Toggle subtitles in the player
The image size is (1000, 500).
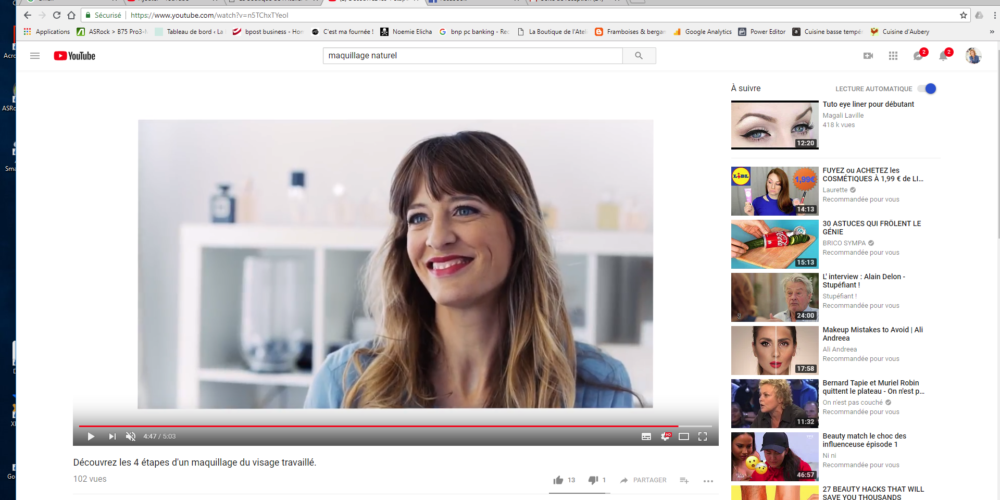[x=646, y=437]
